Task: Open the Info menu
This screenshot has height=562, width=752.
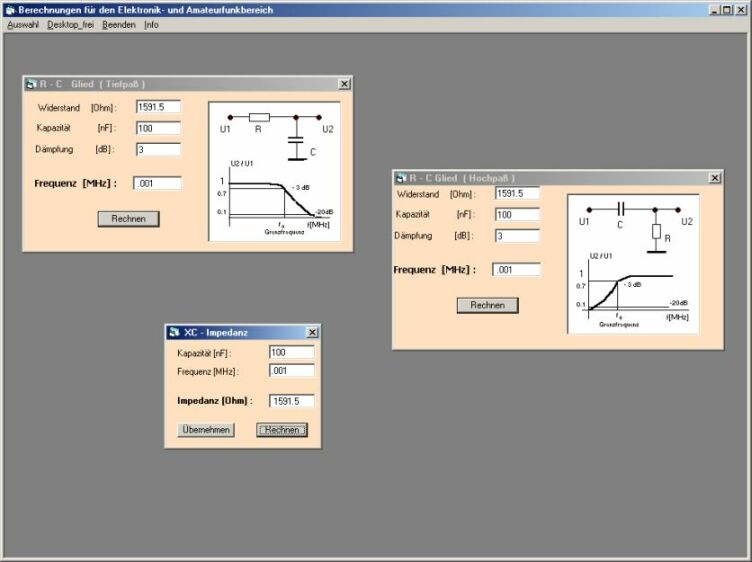Action: point(151,24)
